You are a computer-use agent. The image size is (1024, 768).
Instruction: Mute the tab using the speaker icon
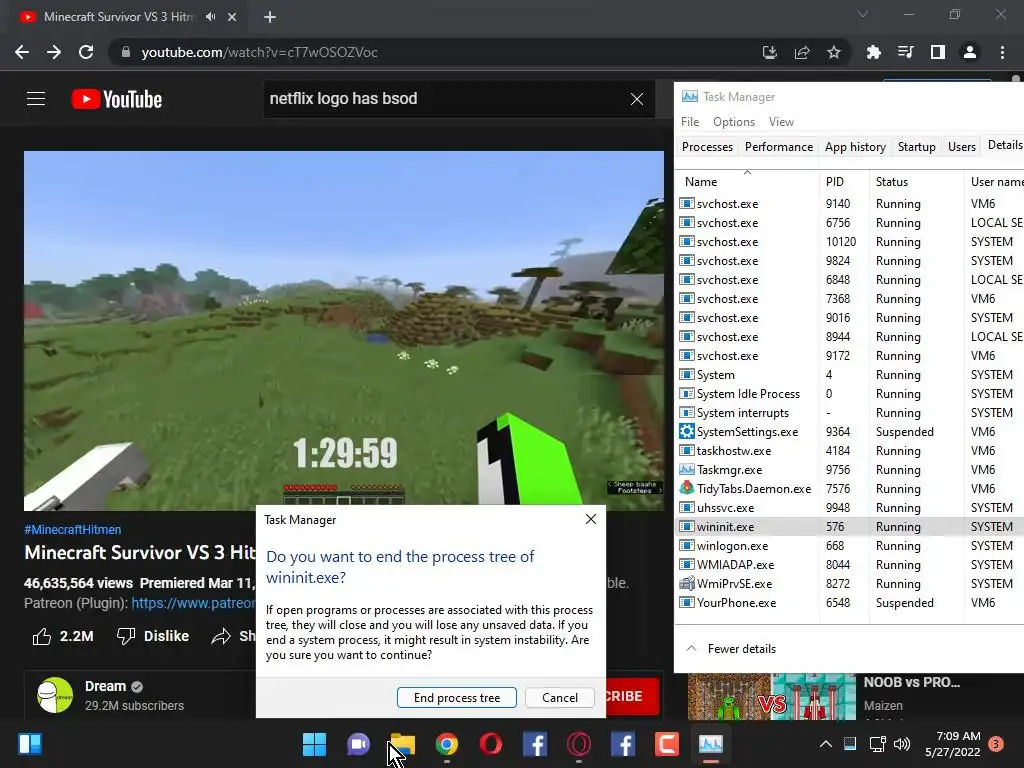(x=210, y=17)
